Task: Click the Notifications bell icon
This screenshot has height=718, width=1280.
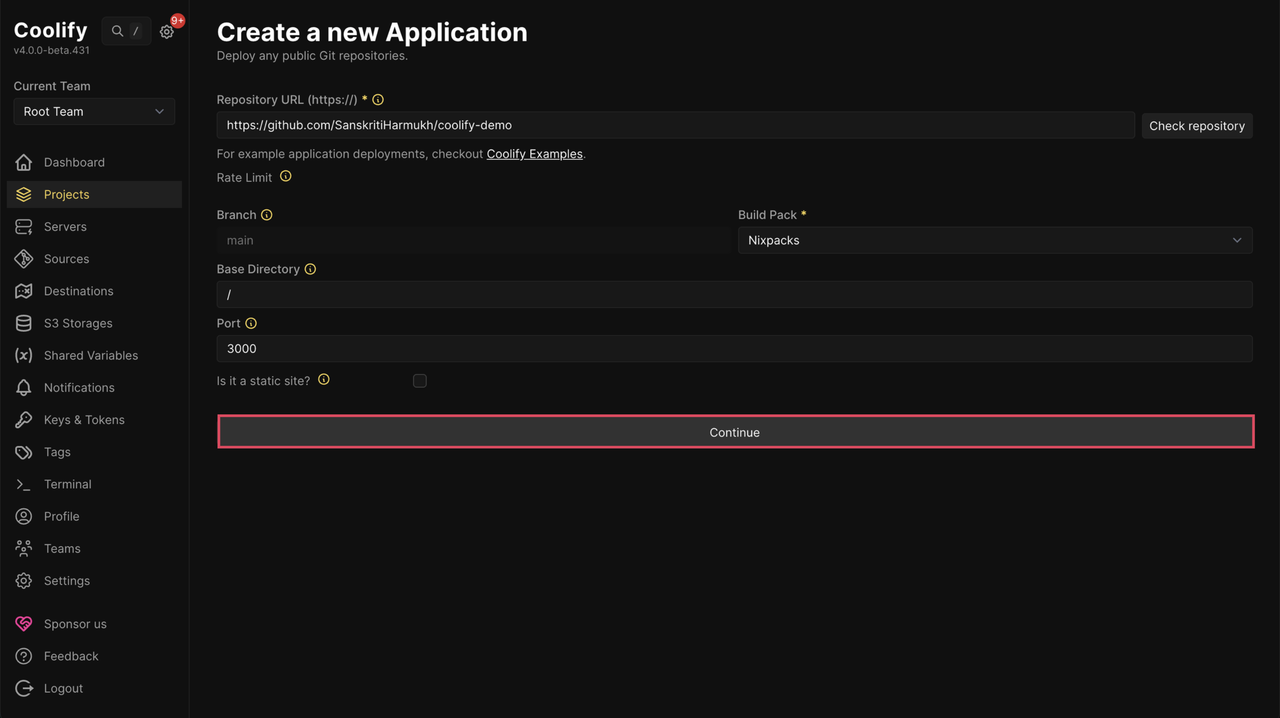Action: [24, 388]
